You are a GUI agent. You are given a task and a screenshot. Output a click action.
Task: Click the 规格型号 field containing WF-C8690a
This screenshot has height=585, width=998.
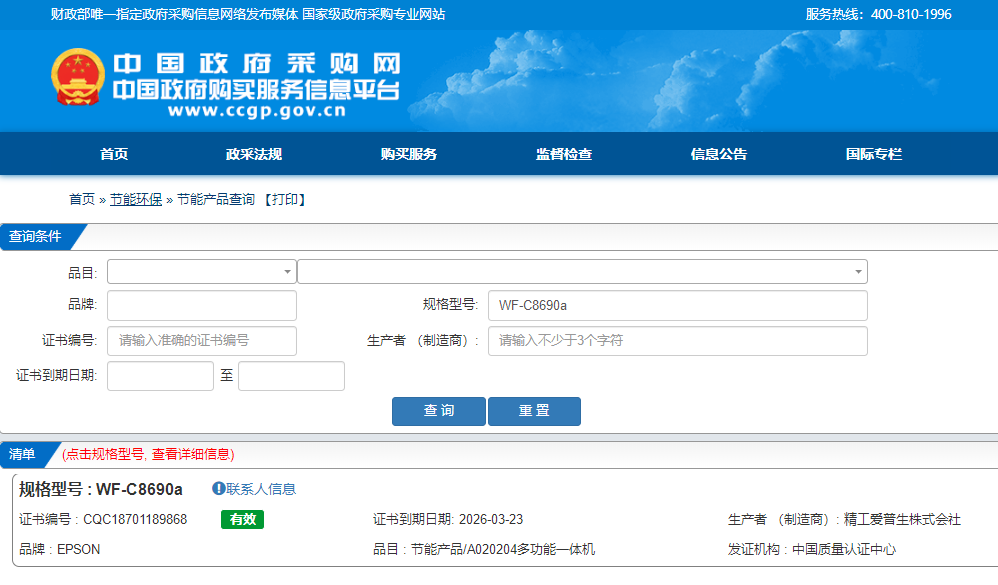[x=678, y=306]
